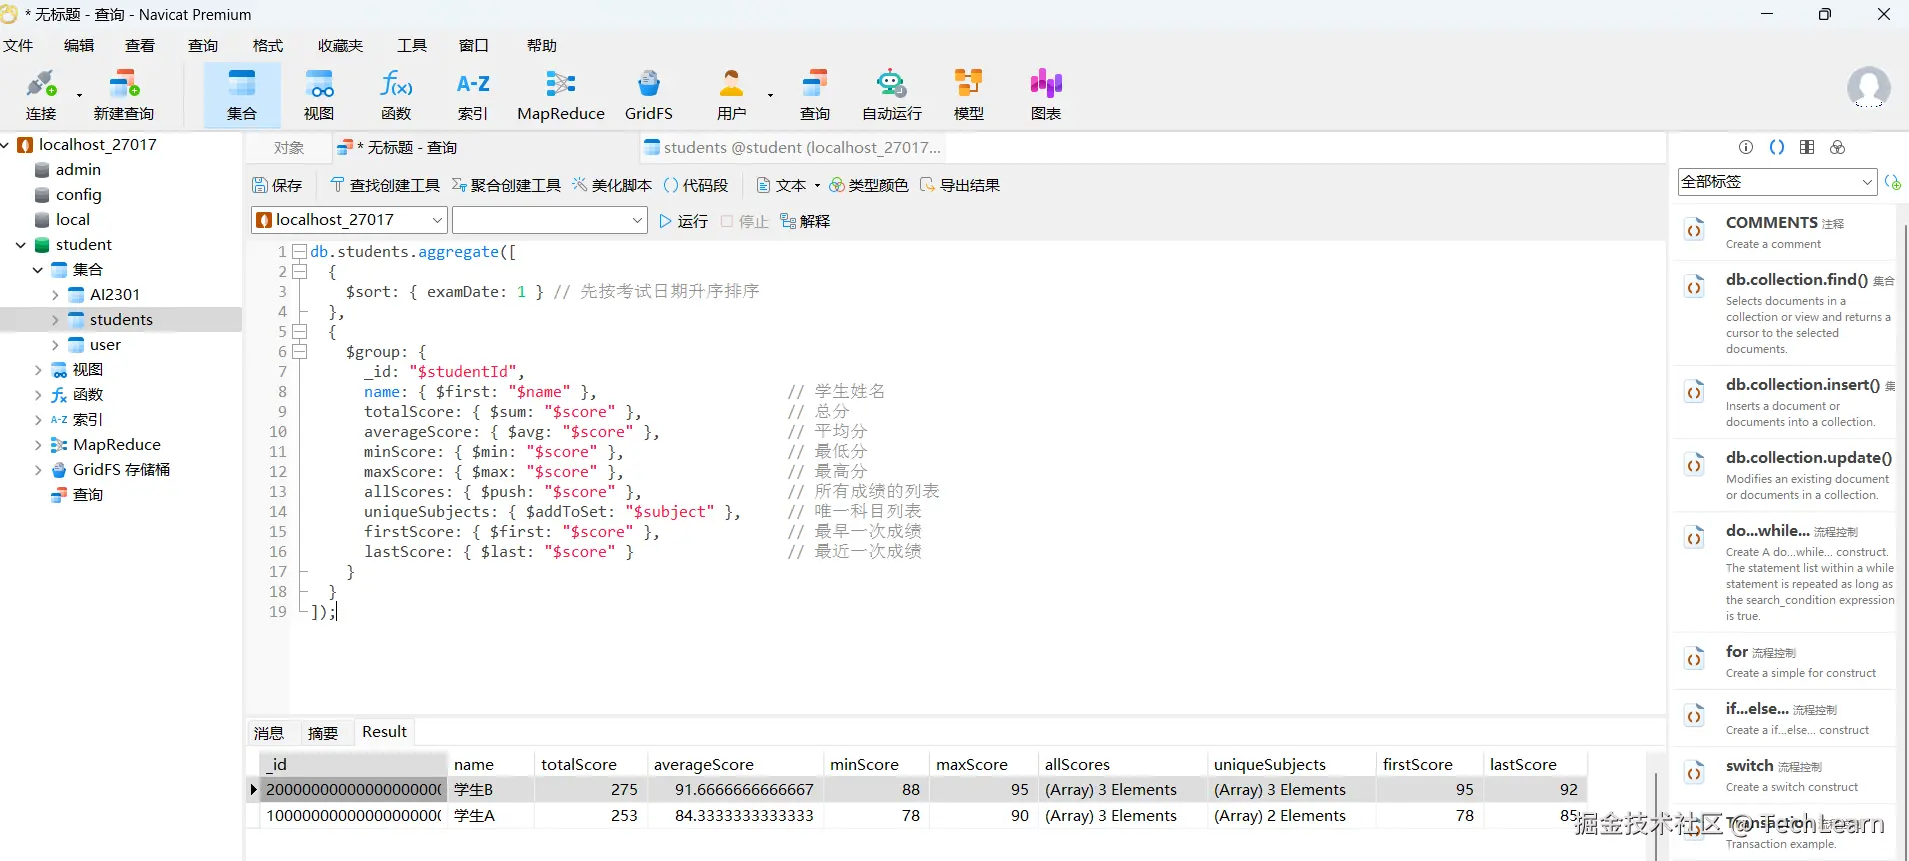Click the (Array) 2 Elements cell
The image size is (1909, 861).
pyautogui.click(x=1290, y=816)
